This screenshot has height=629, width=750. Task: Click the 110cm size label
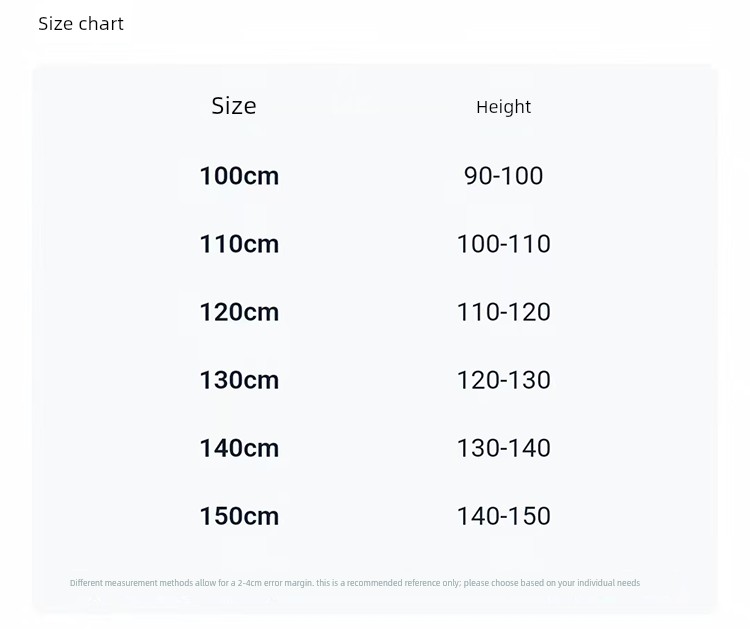click(x=239, y=244)
